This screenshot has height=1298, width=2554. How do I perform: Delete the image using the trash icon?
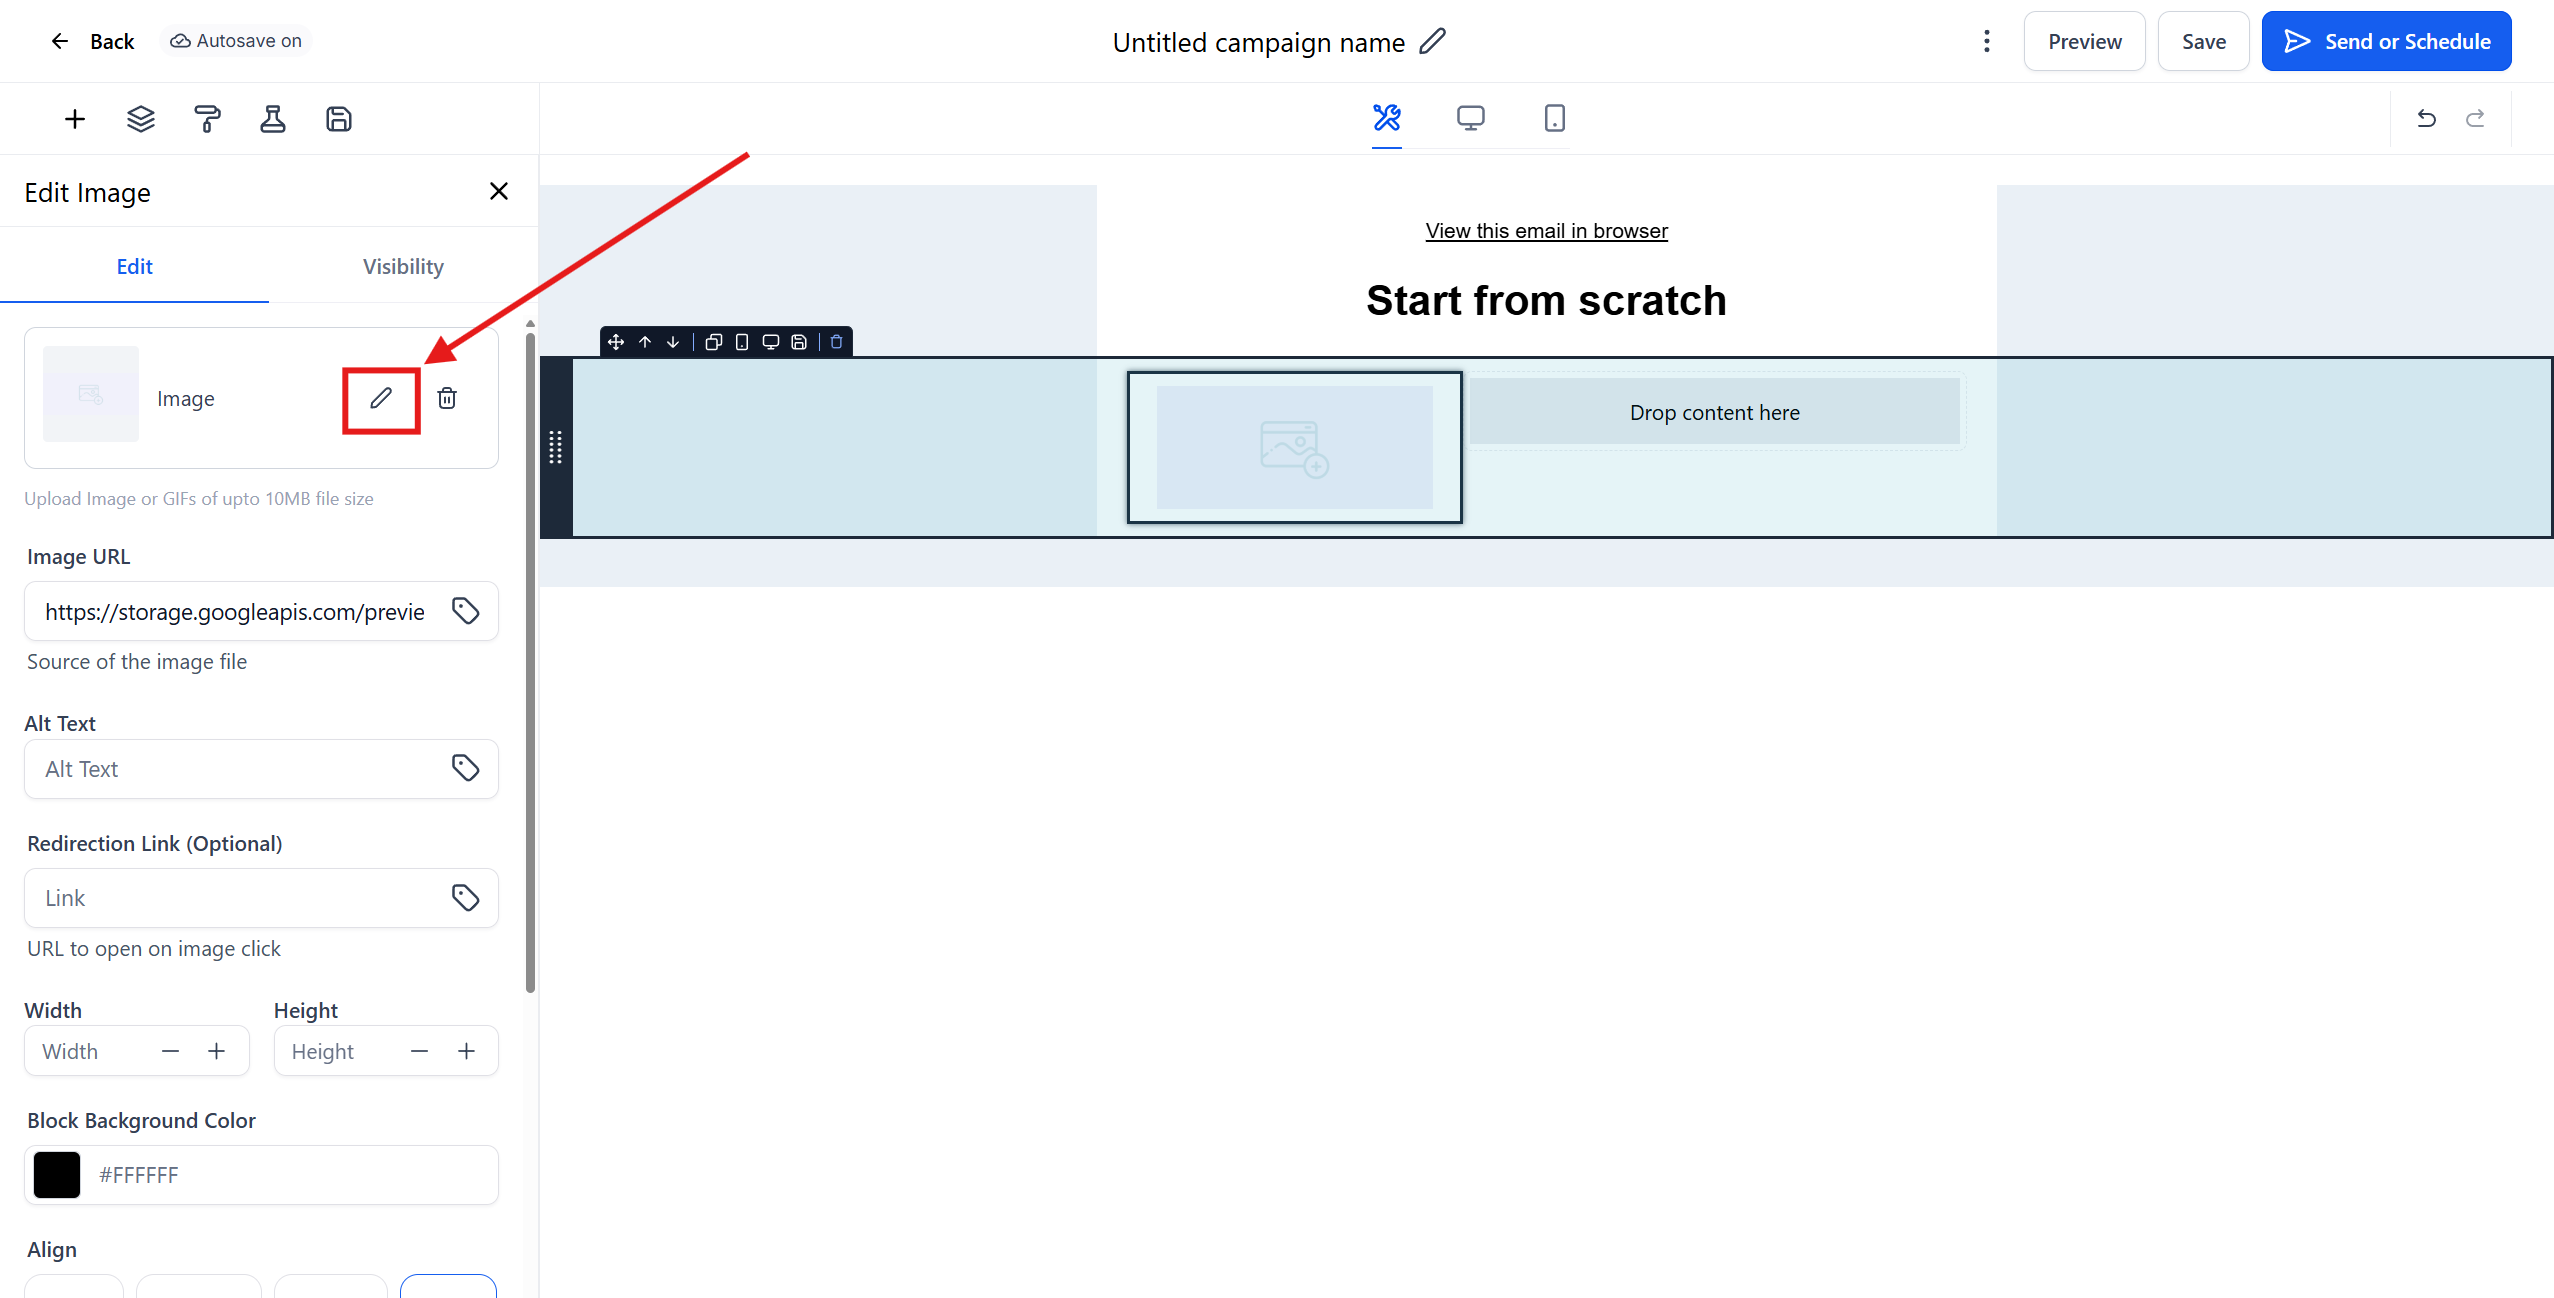click(x=447, y=398)
